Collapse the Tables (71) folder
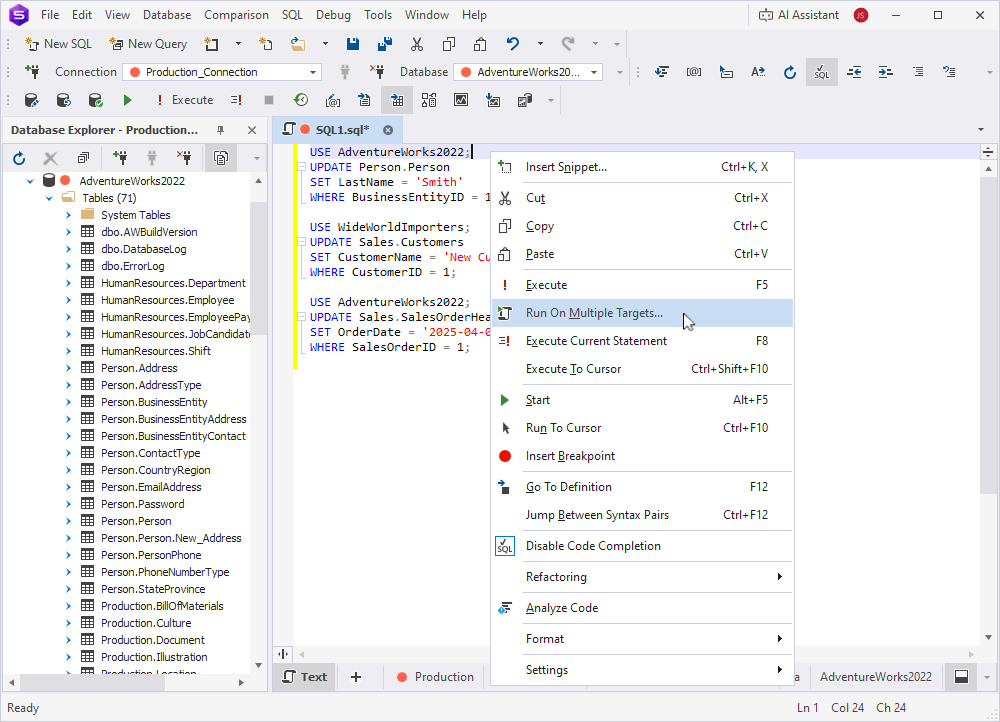The width and height of the screenshot is (1000, 722). click(x=48, y=197)
